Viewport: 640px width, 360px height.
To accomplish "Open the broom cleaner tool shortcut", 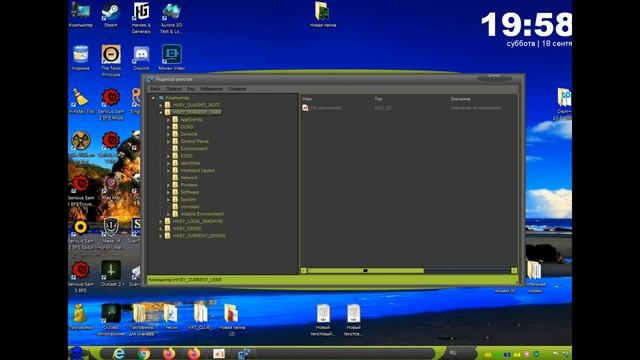I will 81,101.
